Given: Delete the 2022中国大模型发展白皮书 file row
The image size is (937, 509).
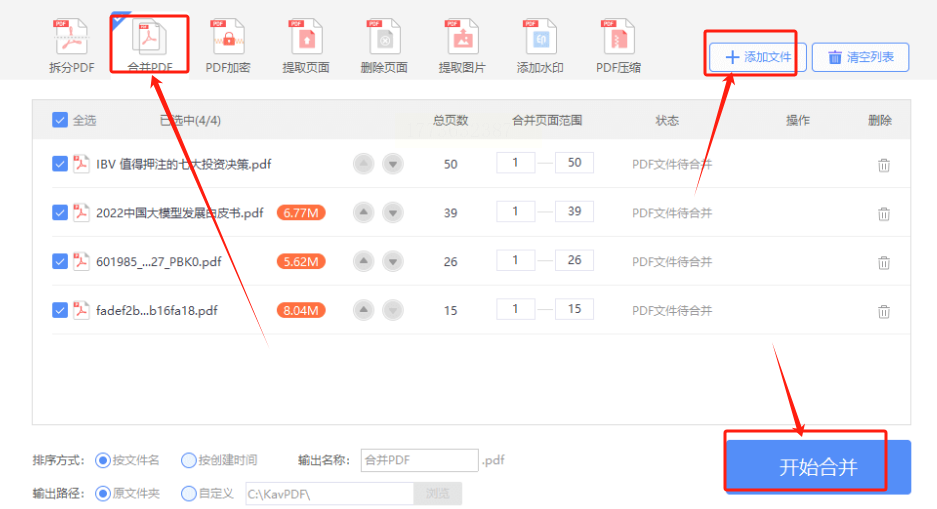Looking at the screenshot, I should [884, 214].
